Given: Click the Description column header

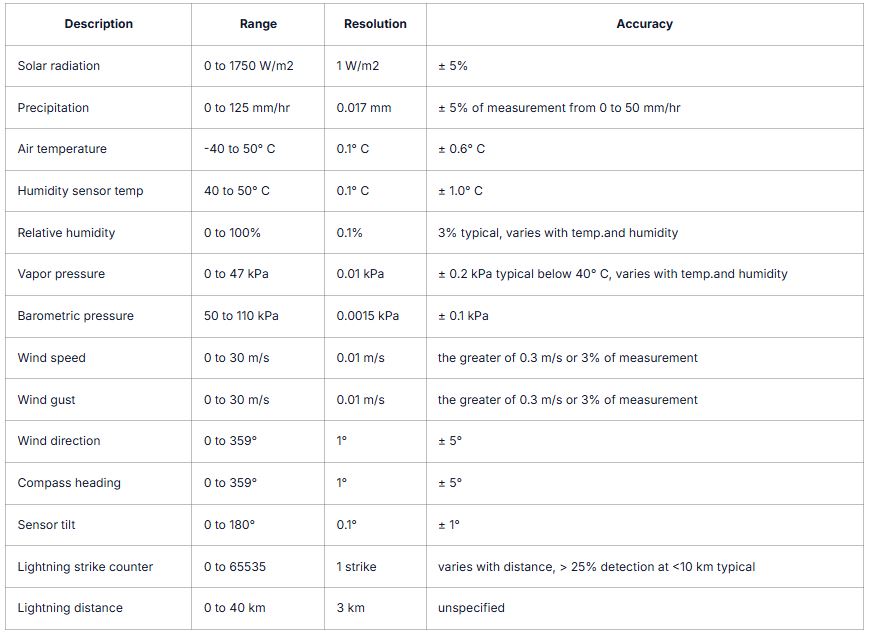Looking at the screenshot, I should click(98, 24).
